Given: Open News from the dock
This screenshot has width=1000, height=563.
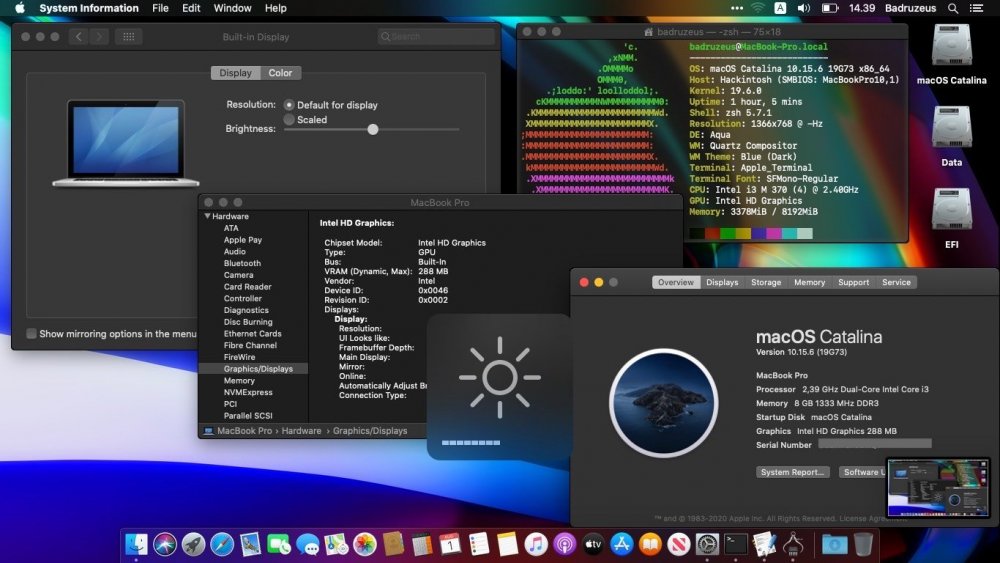Looking at the screenshot, I should [679, 544].
